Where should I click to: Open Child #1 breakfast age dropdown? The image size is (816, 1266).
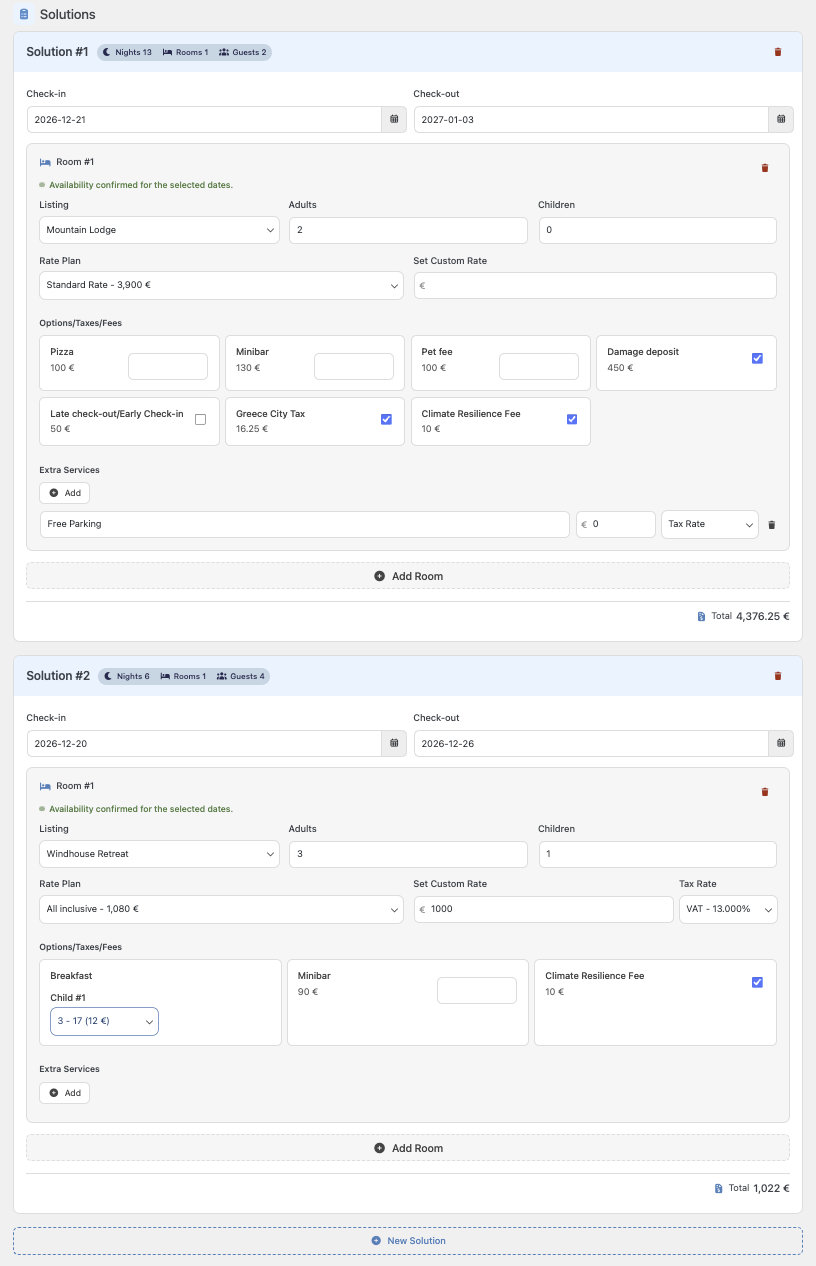(x=104, y=1021)
